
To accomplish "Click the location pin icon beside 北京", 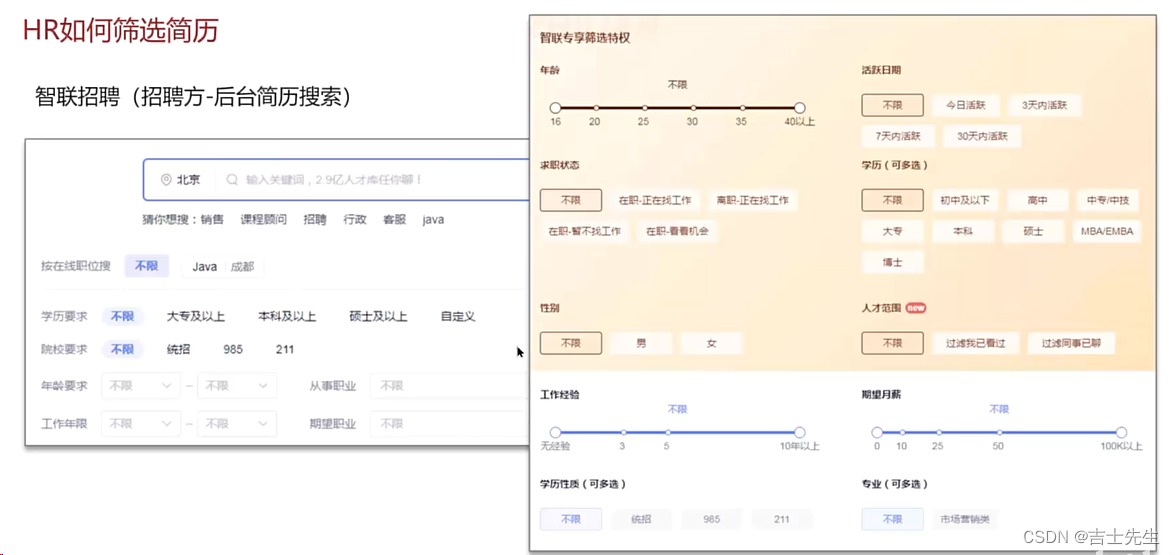I will coord(166,180).
